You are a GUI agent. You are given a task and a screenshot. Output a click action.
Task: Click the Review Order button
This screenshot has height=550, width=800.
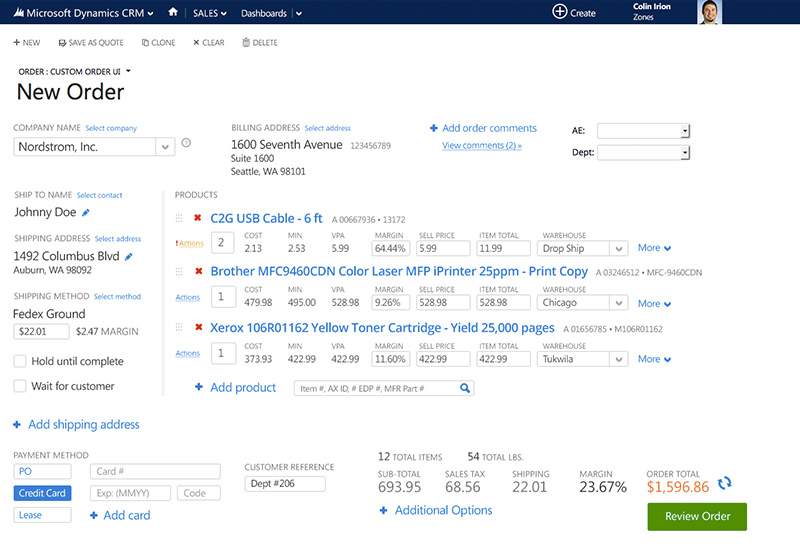697,516
